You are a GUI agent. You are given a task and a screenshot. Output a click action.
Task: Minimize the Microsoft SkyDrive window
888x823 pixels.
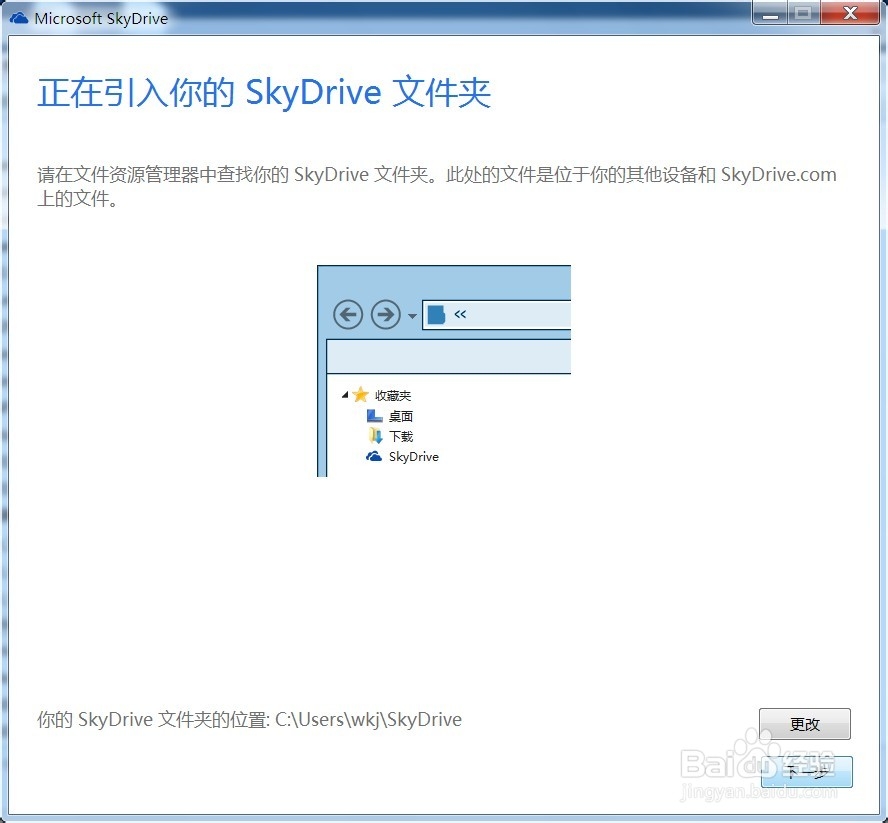[x=770, y=12]
